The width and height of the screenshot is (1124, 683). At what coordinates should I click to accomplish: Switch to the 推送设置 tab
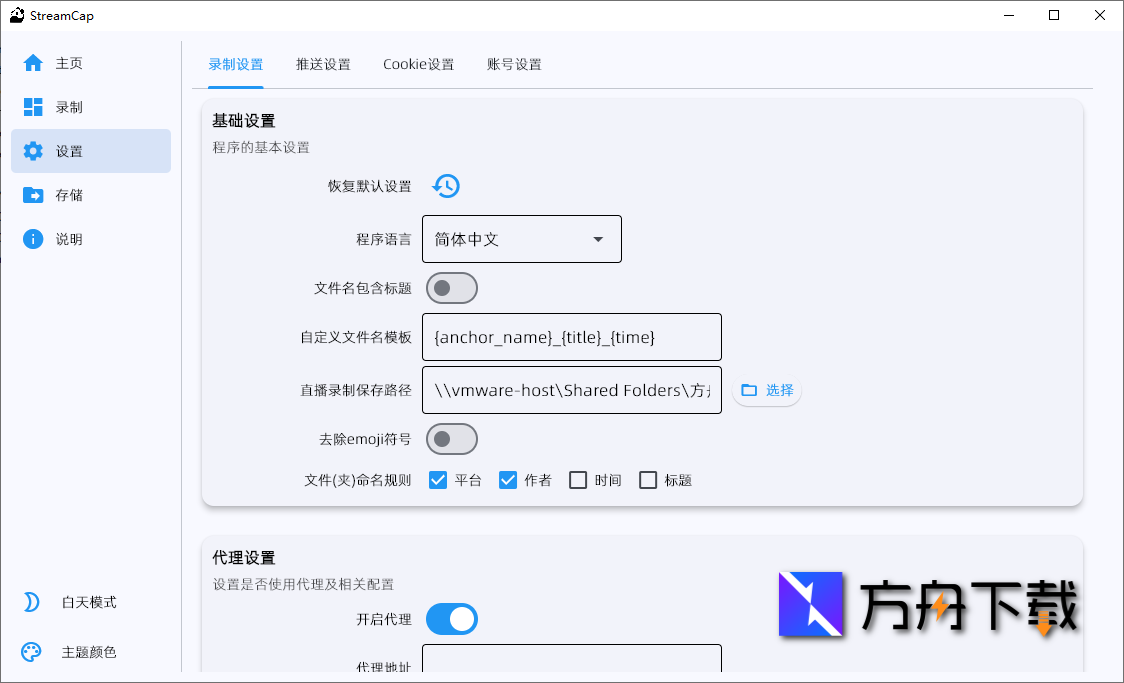(x=323, y=63)
